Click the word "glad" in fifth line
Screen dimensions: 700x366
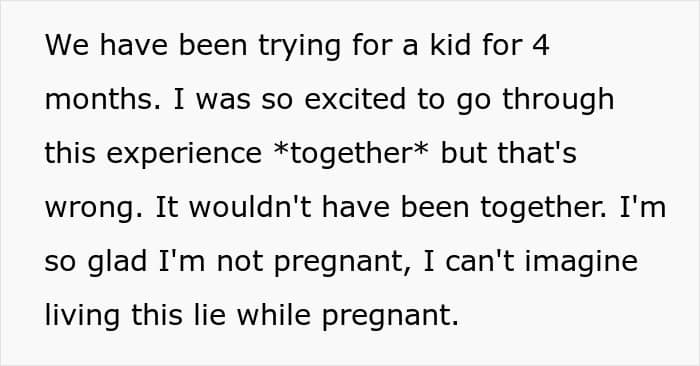[x=117, y=262]
